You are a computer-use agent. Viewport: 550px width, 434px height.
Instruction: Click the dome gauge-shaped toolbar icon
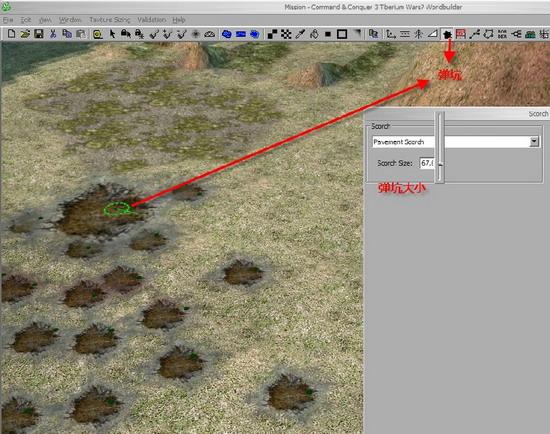(x=209, y=34)
